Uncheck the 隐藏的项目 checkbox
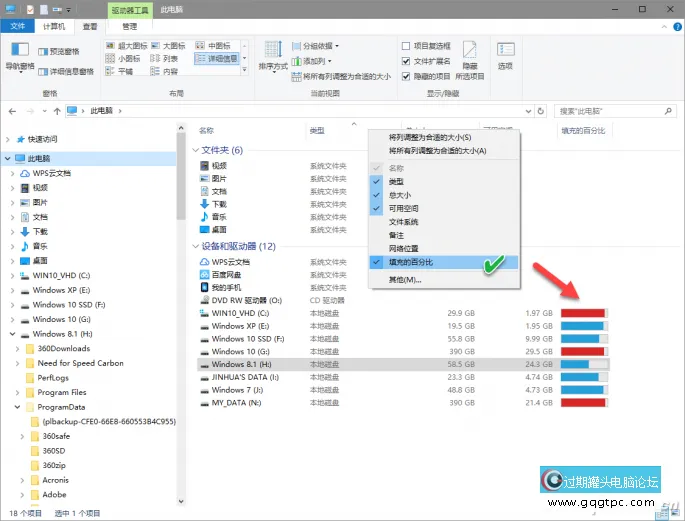Viewport: 685px width, 521px height. [x=405, y=76]
